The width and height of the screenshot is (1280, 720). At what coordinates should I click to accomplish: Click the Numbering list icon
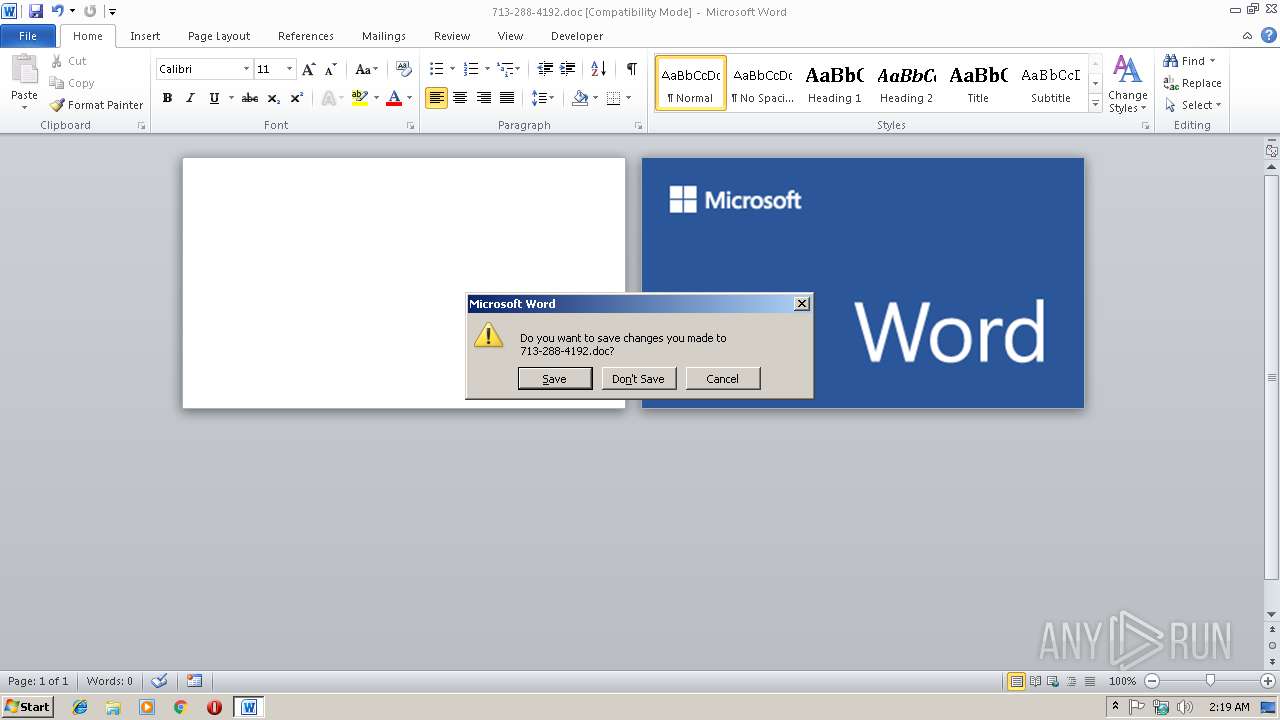click(x=471, y=69)
